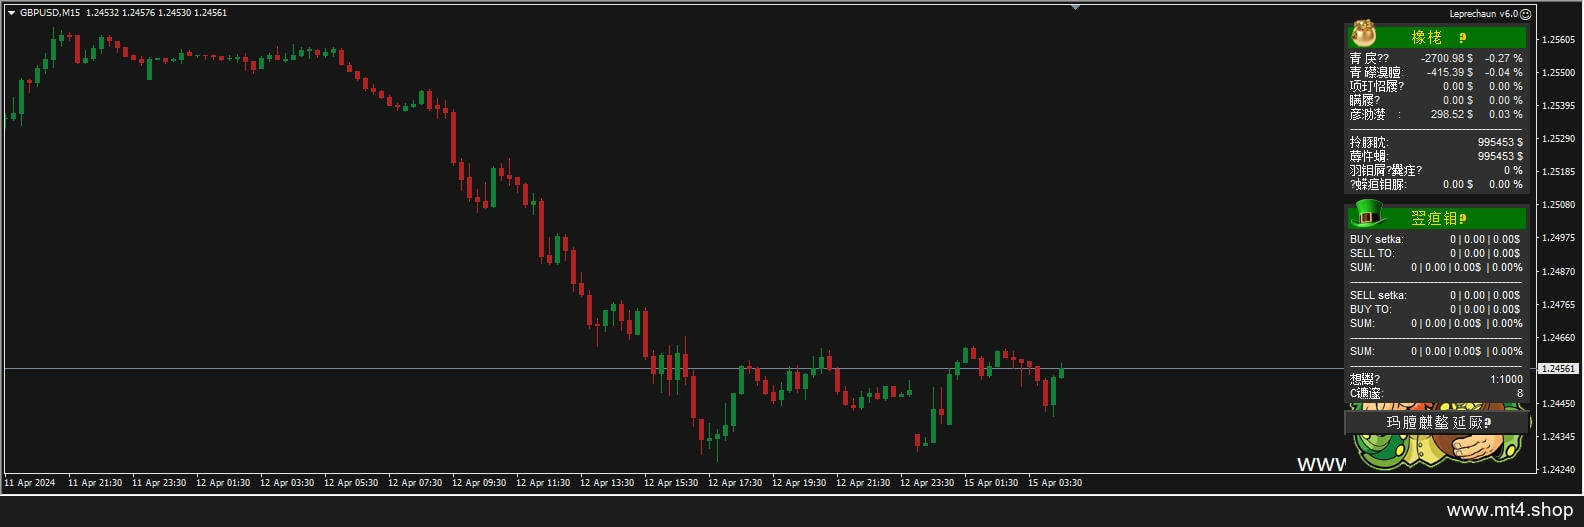Image resolution: width=1584 pixels, height=527 pixels.
Task: Click the -0.27 % percentage value
Action: tap(1503, 59)
